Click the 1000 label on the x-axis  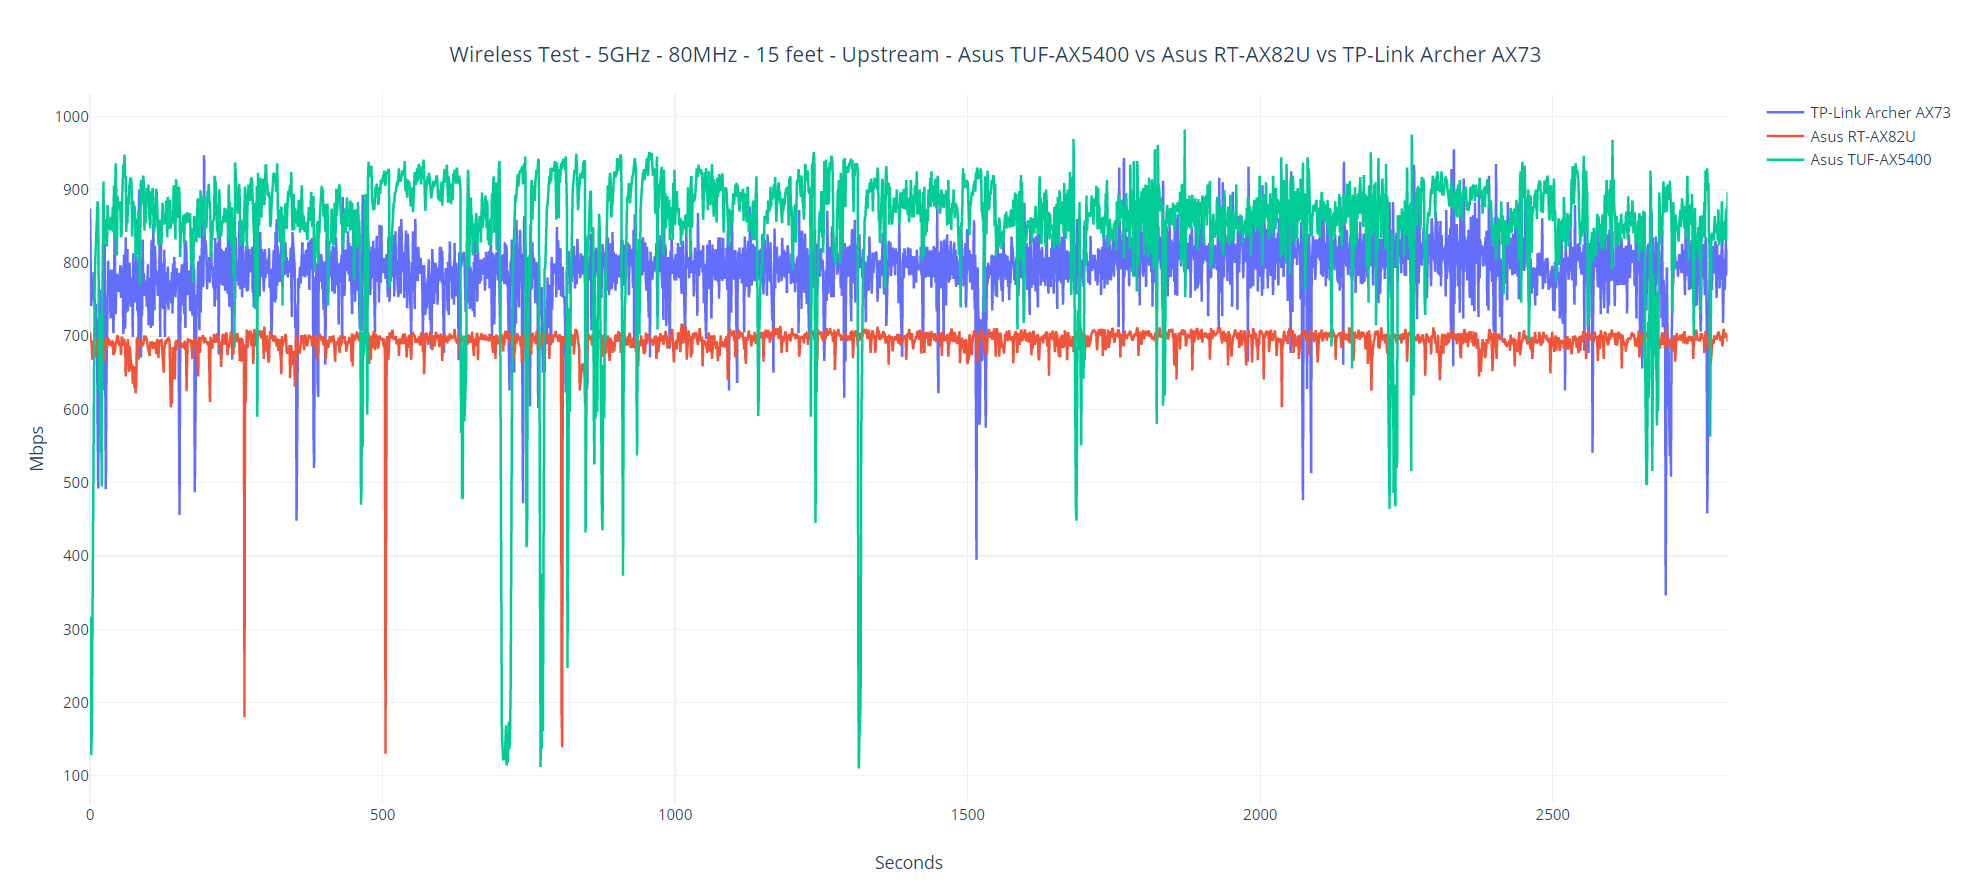click(675, 815)
